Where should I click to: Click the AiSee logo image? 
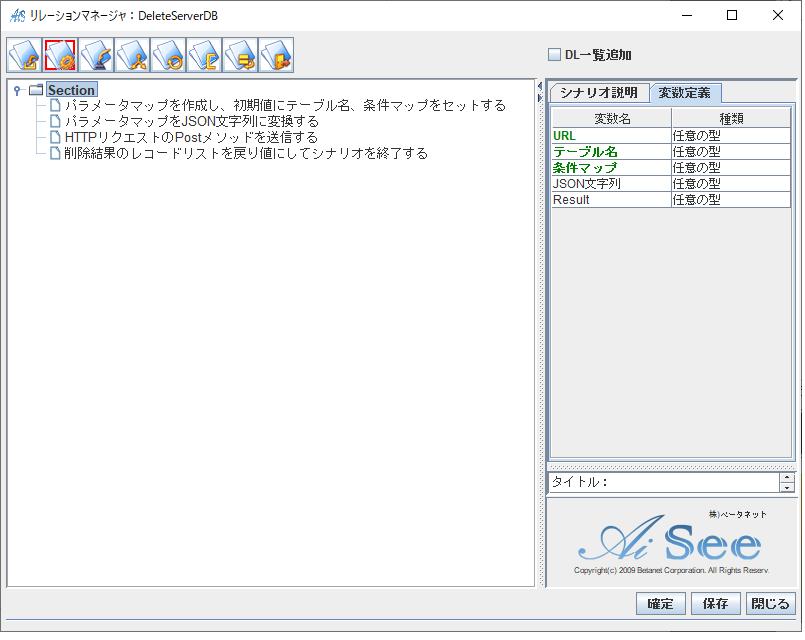pos(671,543)
